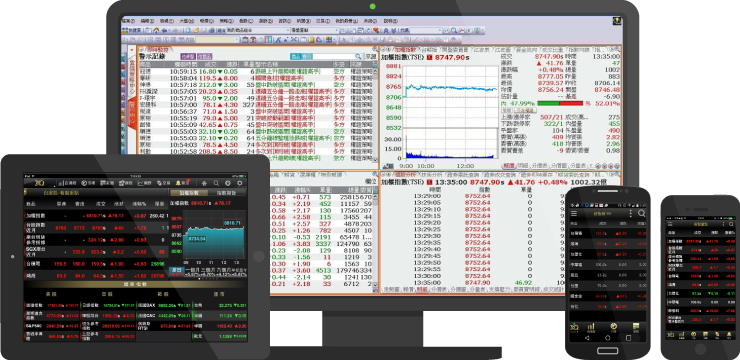Open the second combo box in the main toolbar
The height and width of the screenshot is (360, 740).
pos(315,30)
